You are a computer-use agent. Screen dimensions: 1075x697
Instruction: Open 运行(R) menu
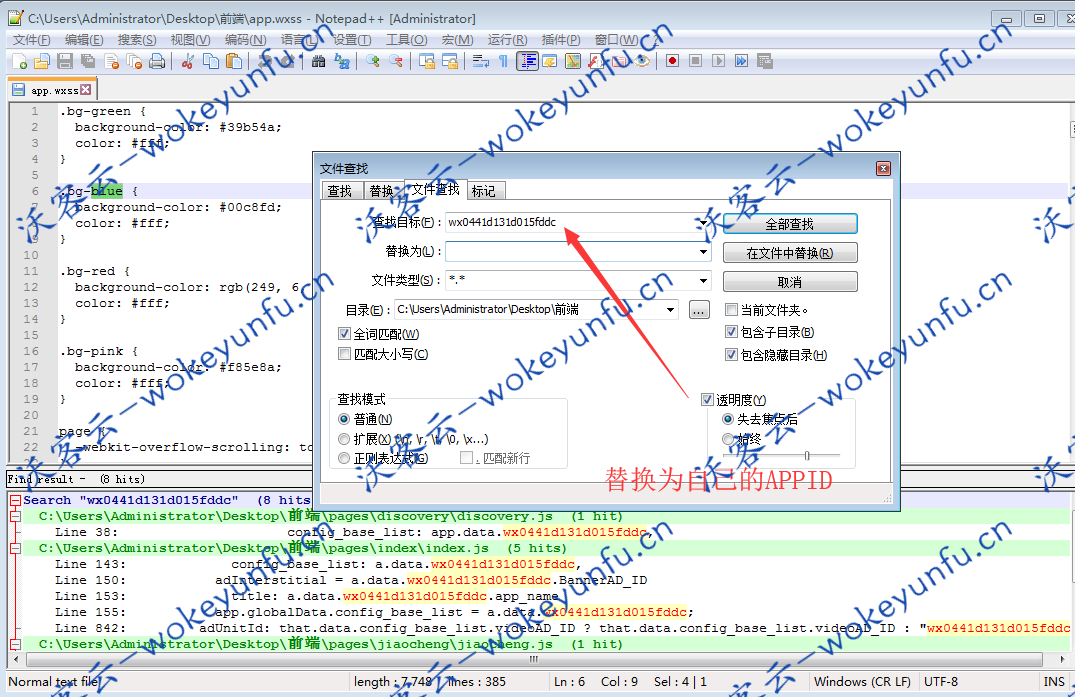click(x=507, y=40)
